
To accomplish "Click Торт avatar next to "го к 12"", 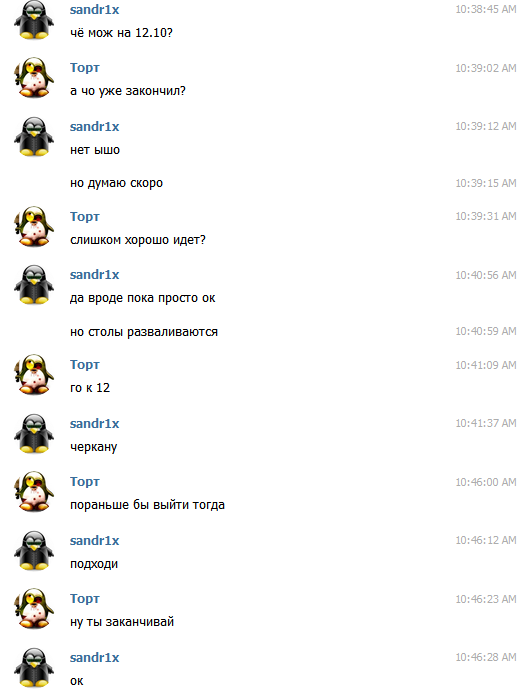I will 34,375.
